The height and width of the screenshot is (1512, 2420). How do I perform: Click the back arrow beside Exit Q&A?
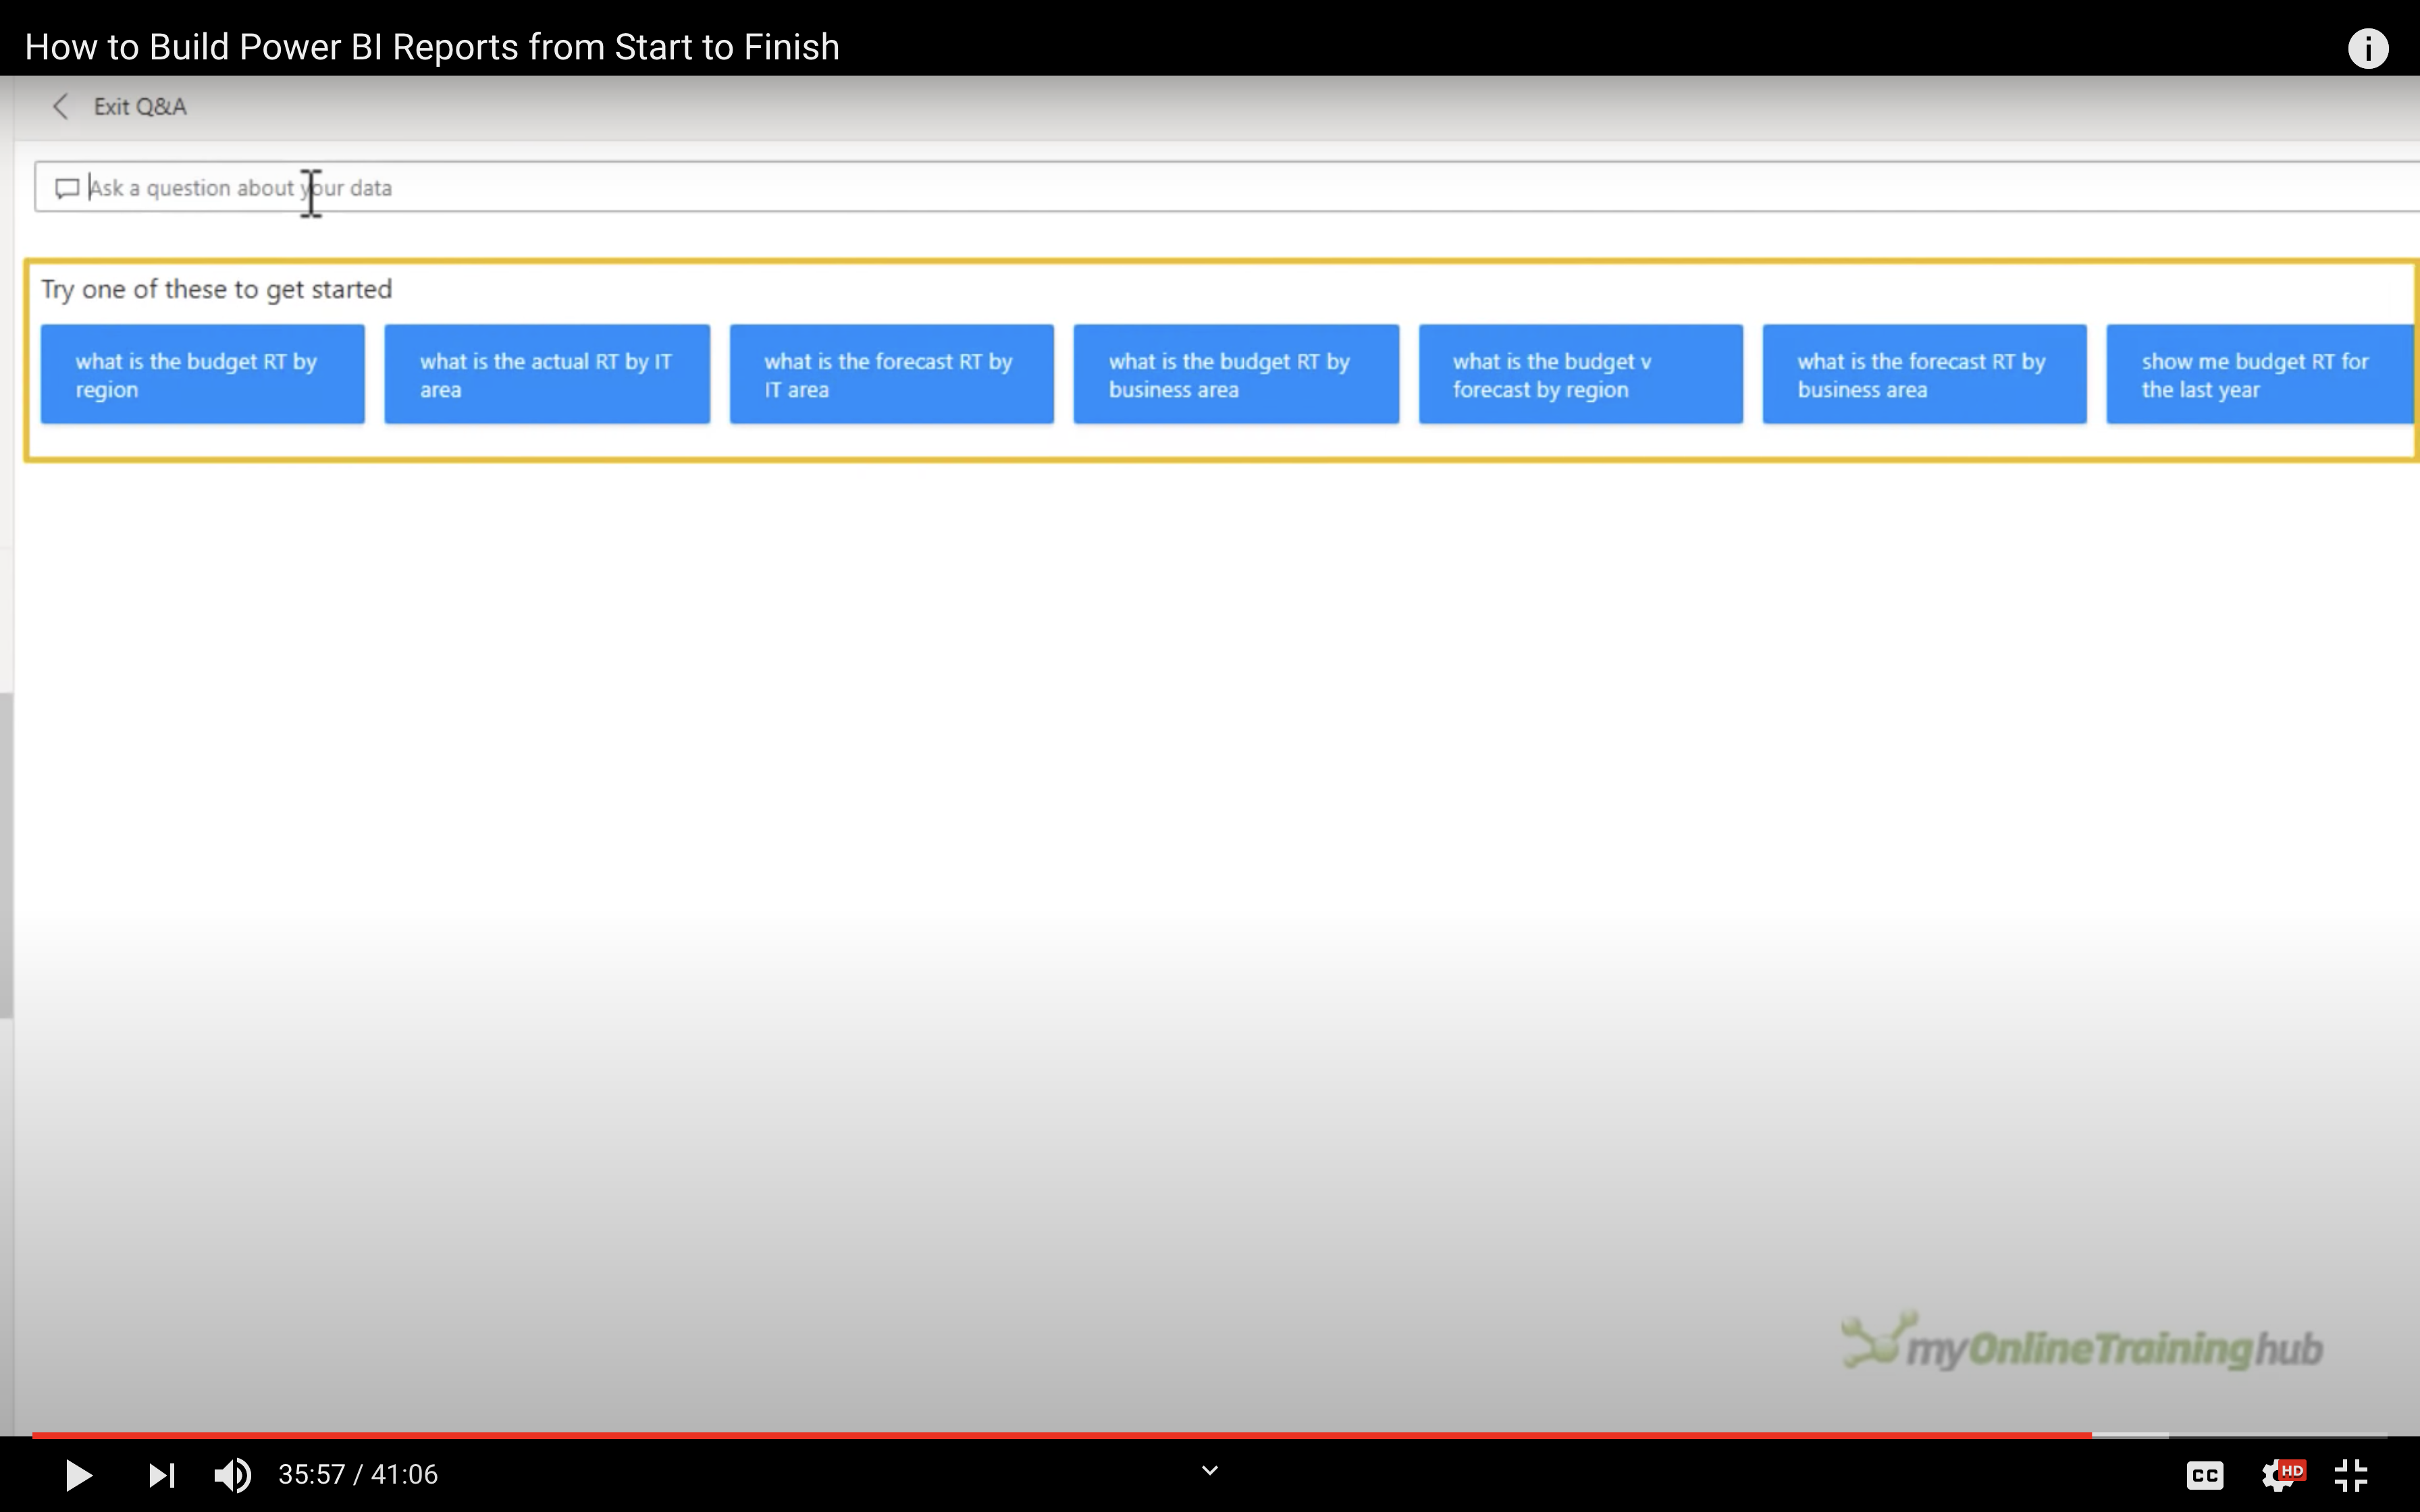tap(61, 107)
